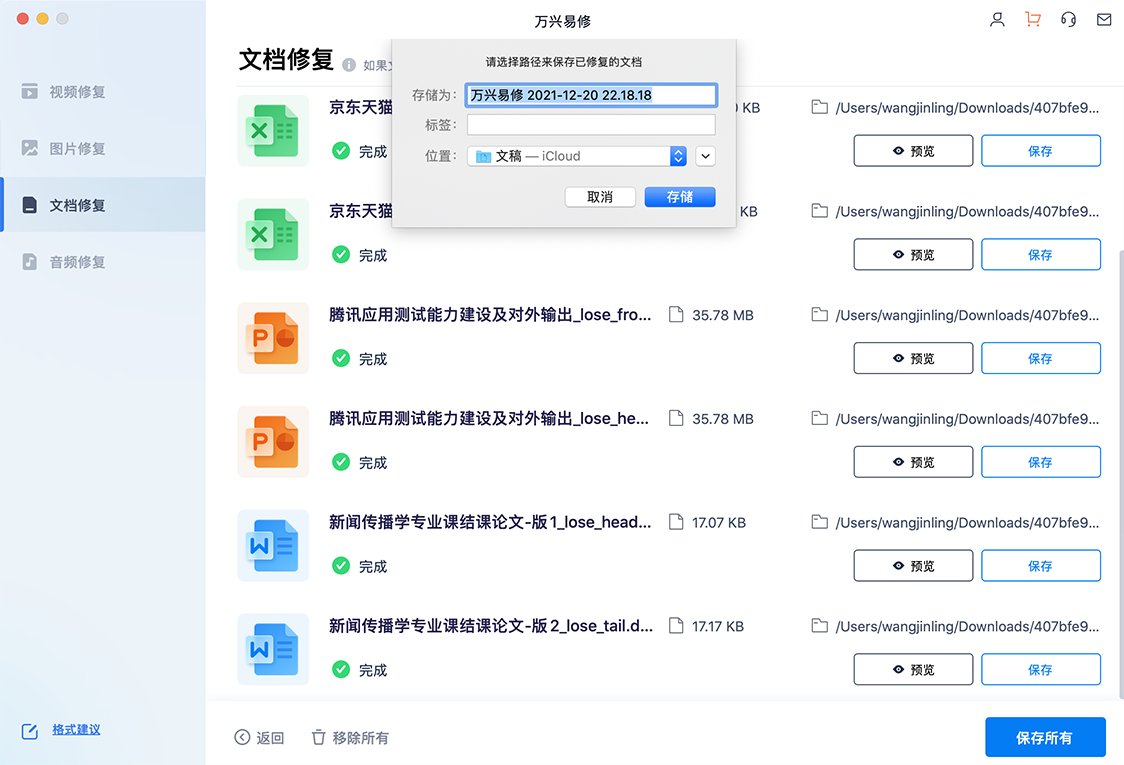Open the mail feedback icon

point(1105,18)
